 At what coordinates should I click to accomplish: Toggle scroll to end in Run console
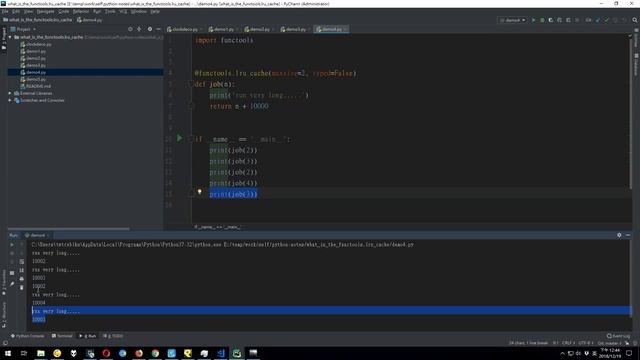(22, 270)
